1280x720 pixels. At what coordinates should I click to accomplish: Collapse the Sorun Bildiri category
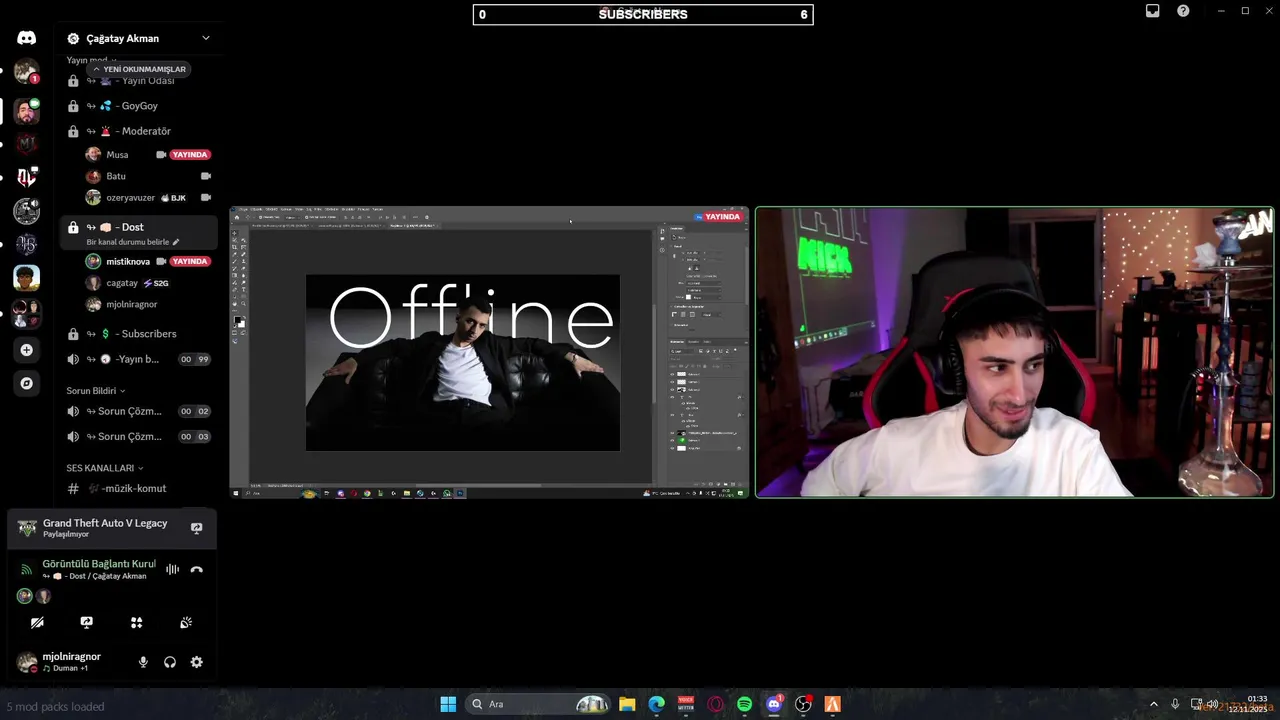click(x=96, y=390)
